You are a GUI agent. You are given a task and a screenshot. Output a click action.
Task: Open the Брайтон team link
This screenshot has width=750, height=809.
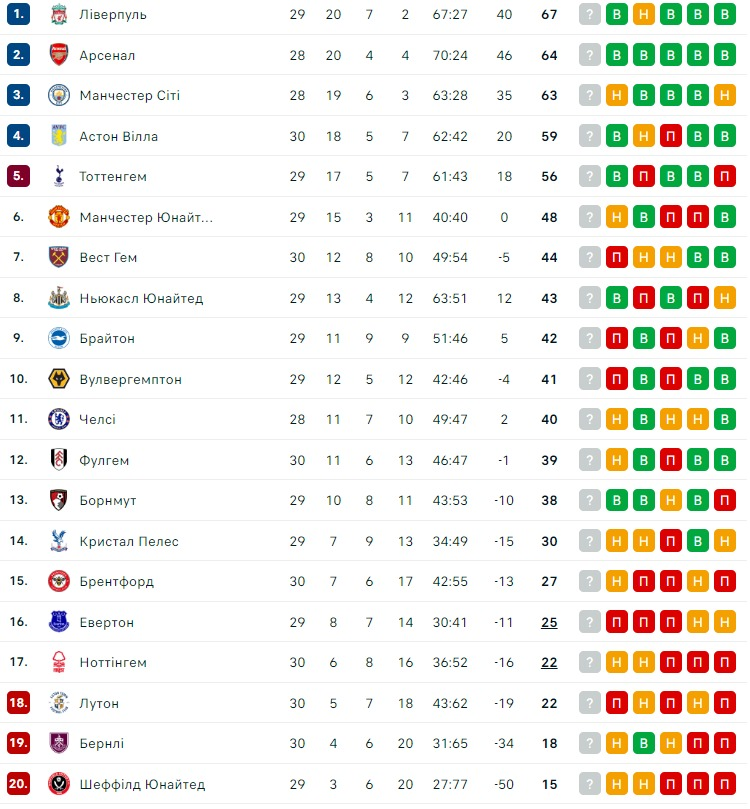(107, 339)
